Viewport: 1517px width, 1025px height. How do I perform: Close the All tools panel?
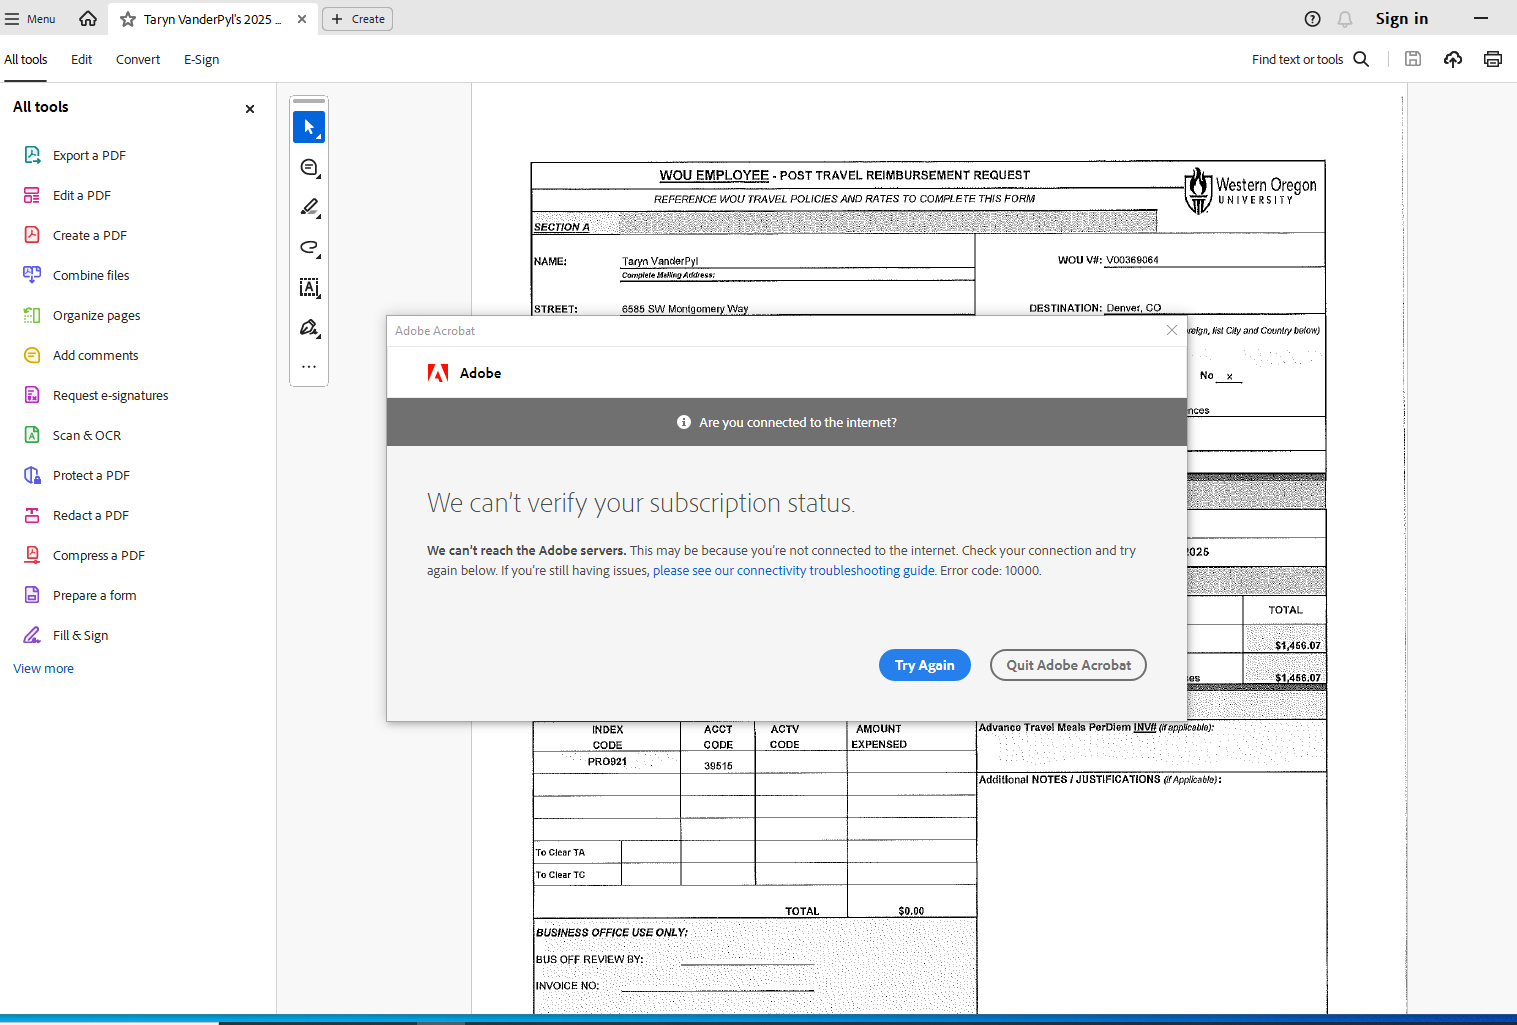(250, 109)
